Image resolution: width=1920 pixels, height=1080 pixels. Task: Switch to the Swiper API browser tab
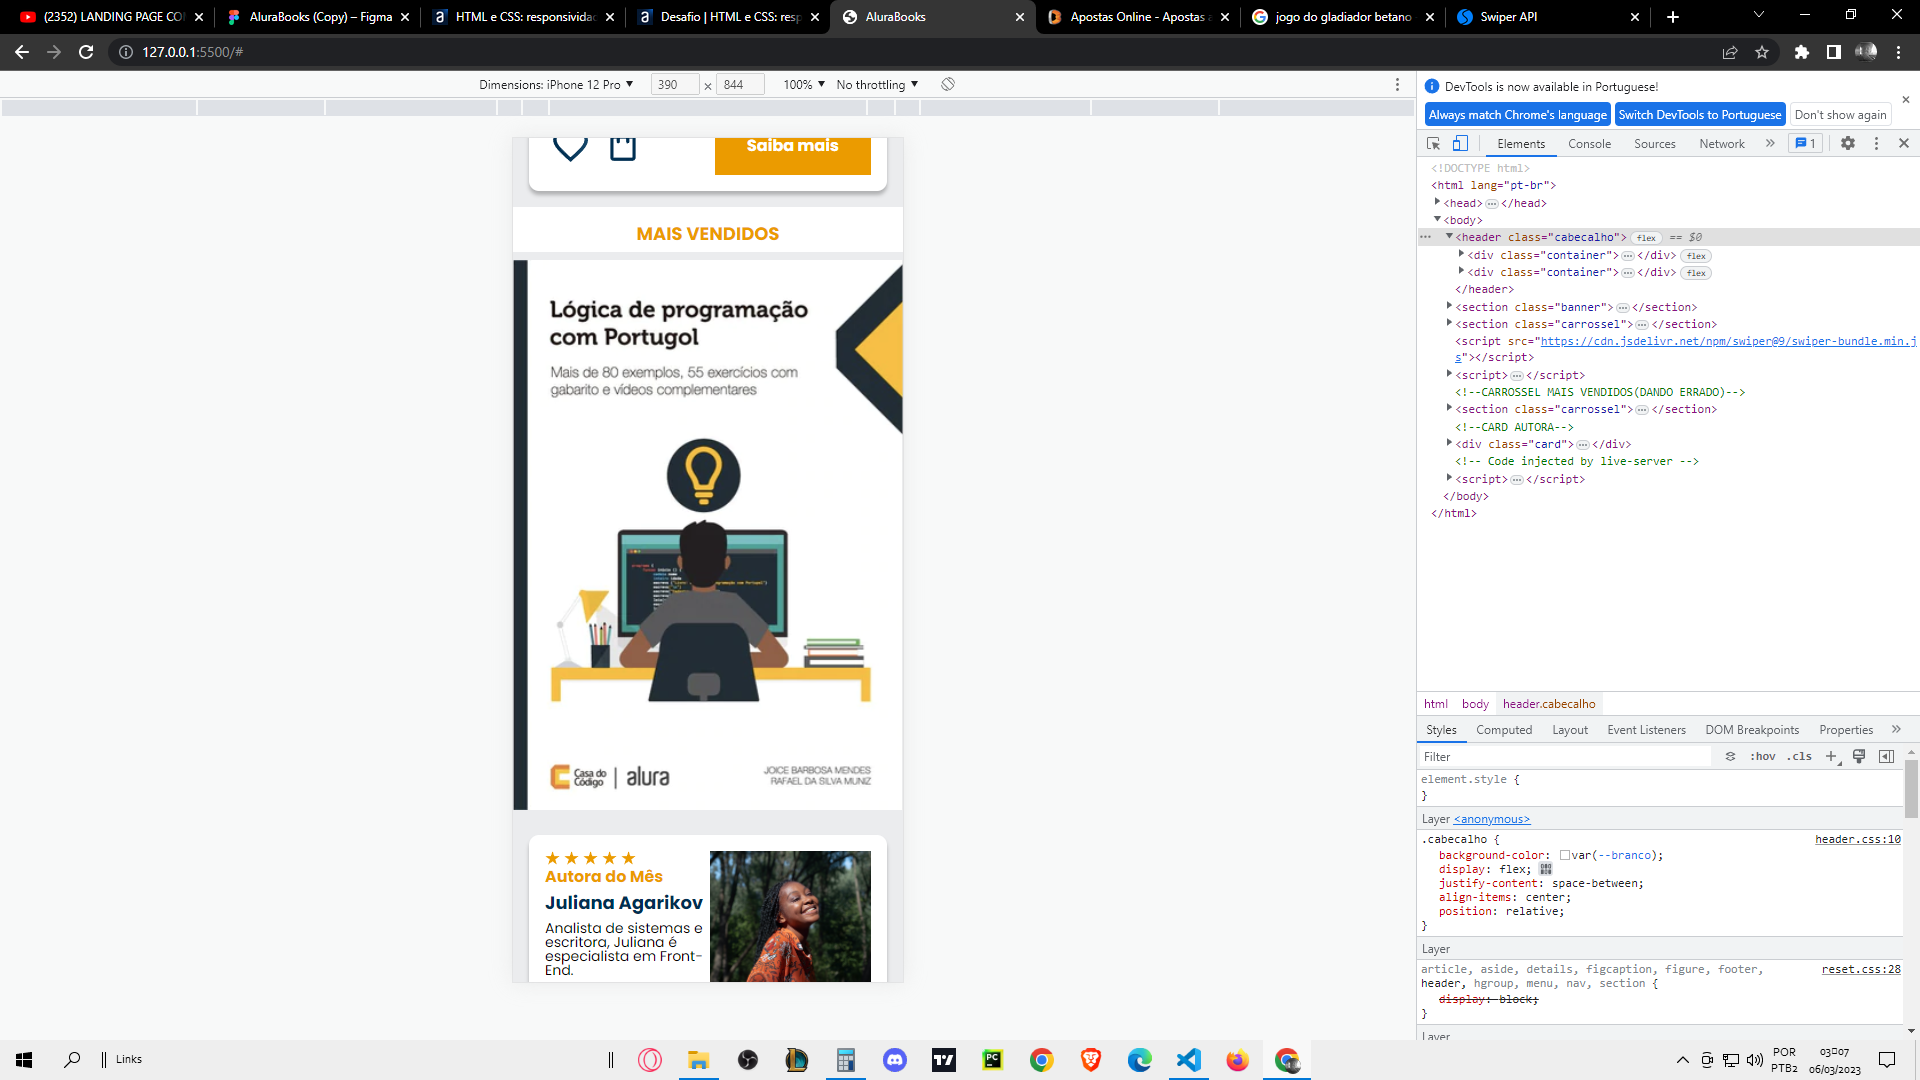1546,17
